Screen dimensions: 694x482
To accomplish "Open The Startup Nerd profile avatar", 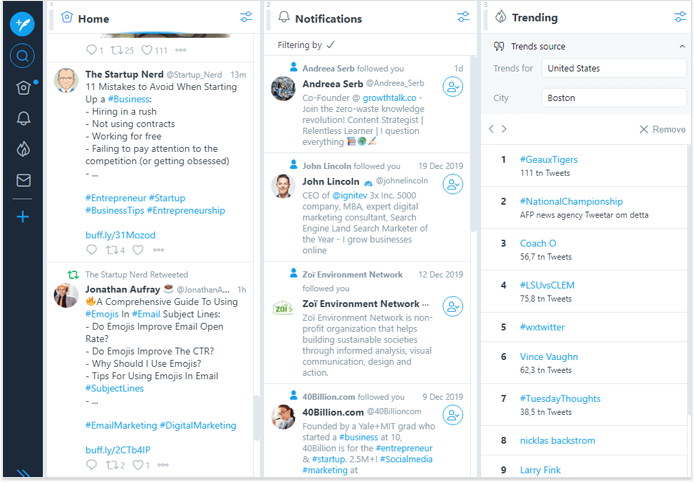I will pos(66,81).
